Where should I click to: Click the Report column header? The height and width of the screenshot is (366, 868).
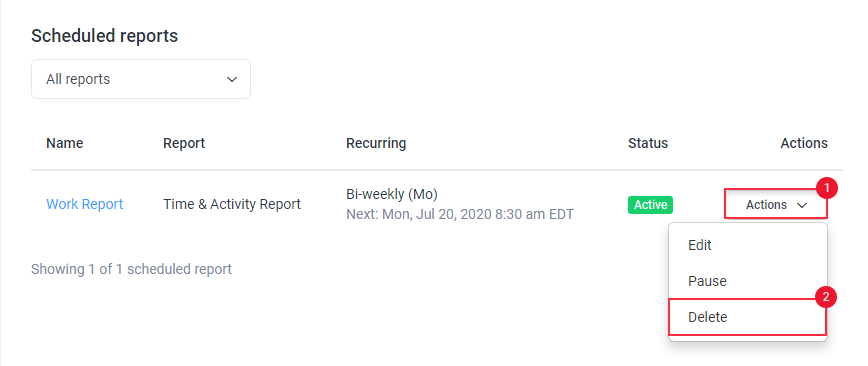(x=184, y=143)
